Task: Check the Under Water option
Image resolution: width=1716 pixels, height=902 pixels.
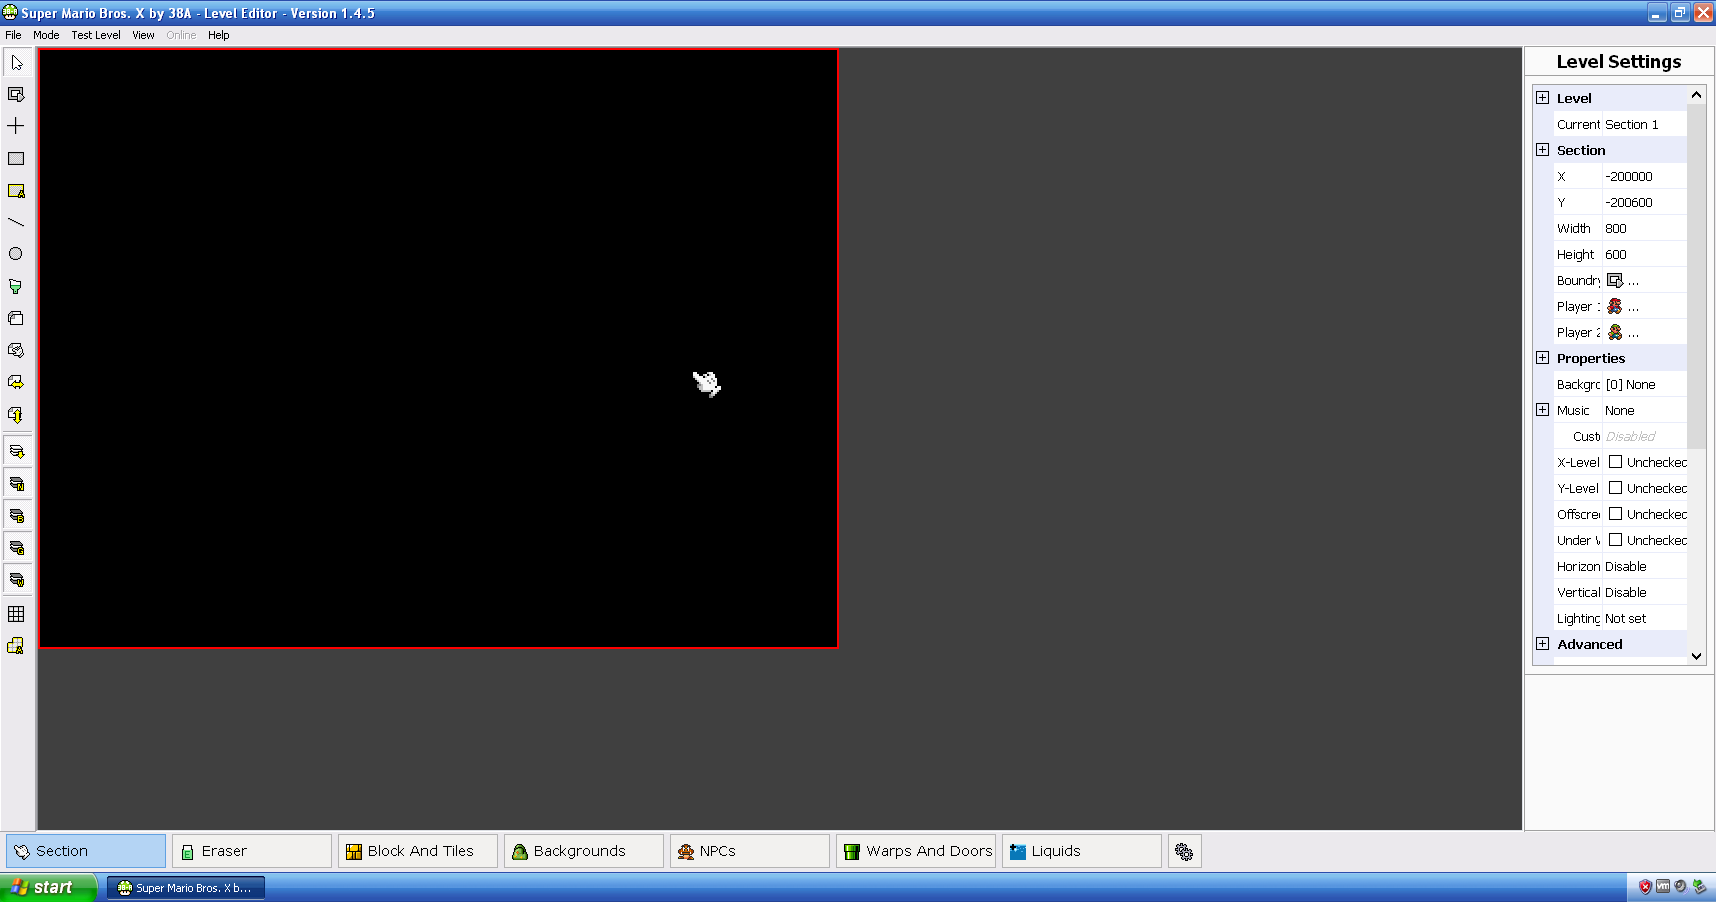Action: 1617,540
